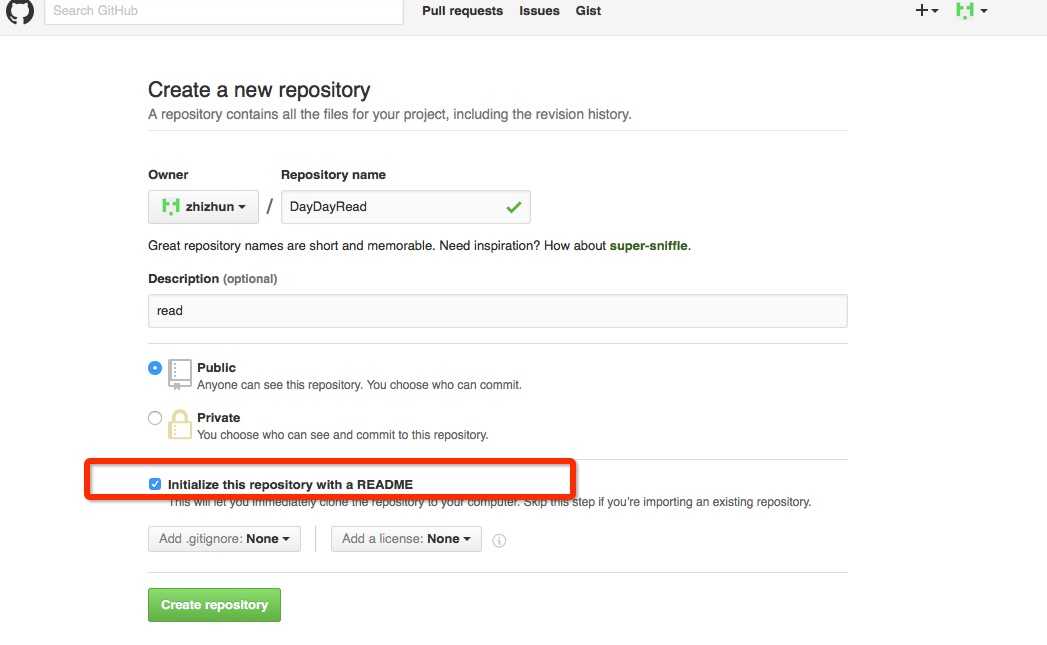Viewport: 1047px width, 645px height.
Task: Click the private repository lock icon
Action: (x=180, y=424)
